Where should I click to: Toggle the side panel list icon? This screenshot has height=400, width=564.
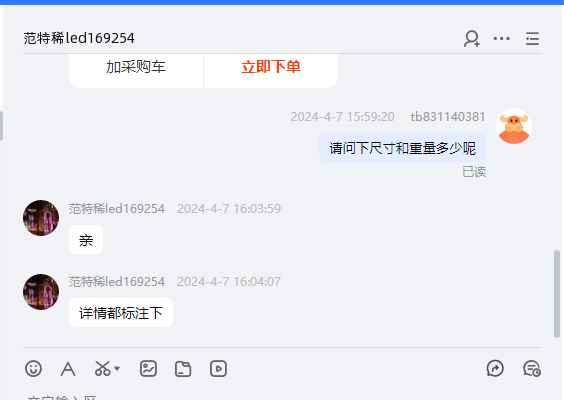(532, 38)
